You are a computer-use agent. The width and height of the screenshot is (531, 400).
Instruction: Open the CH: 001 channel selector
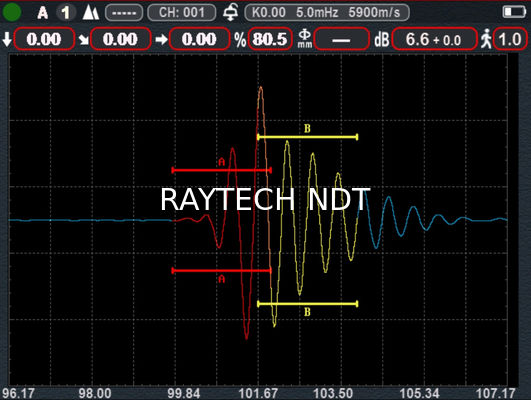182,13
